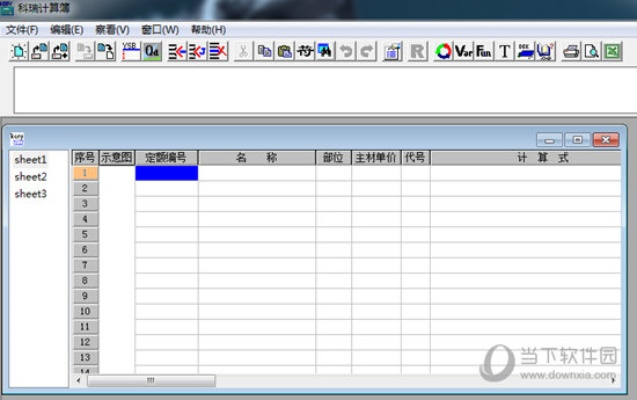Screen dimensions: 637x400
Task: Open the 文件(F) menu
Action: coord(21,29)
